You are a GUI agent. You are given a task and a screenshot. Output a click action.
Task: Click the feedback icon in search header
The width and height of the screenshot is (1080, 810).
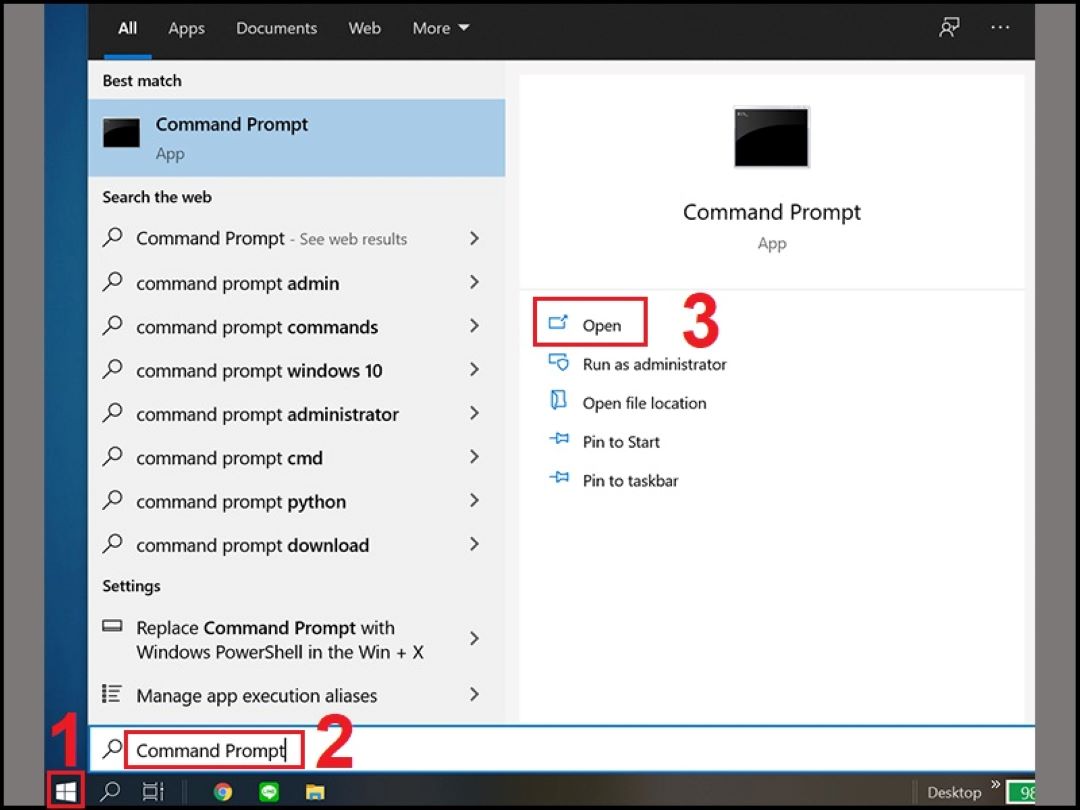pos(949,28)
